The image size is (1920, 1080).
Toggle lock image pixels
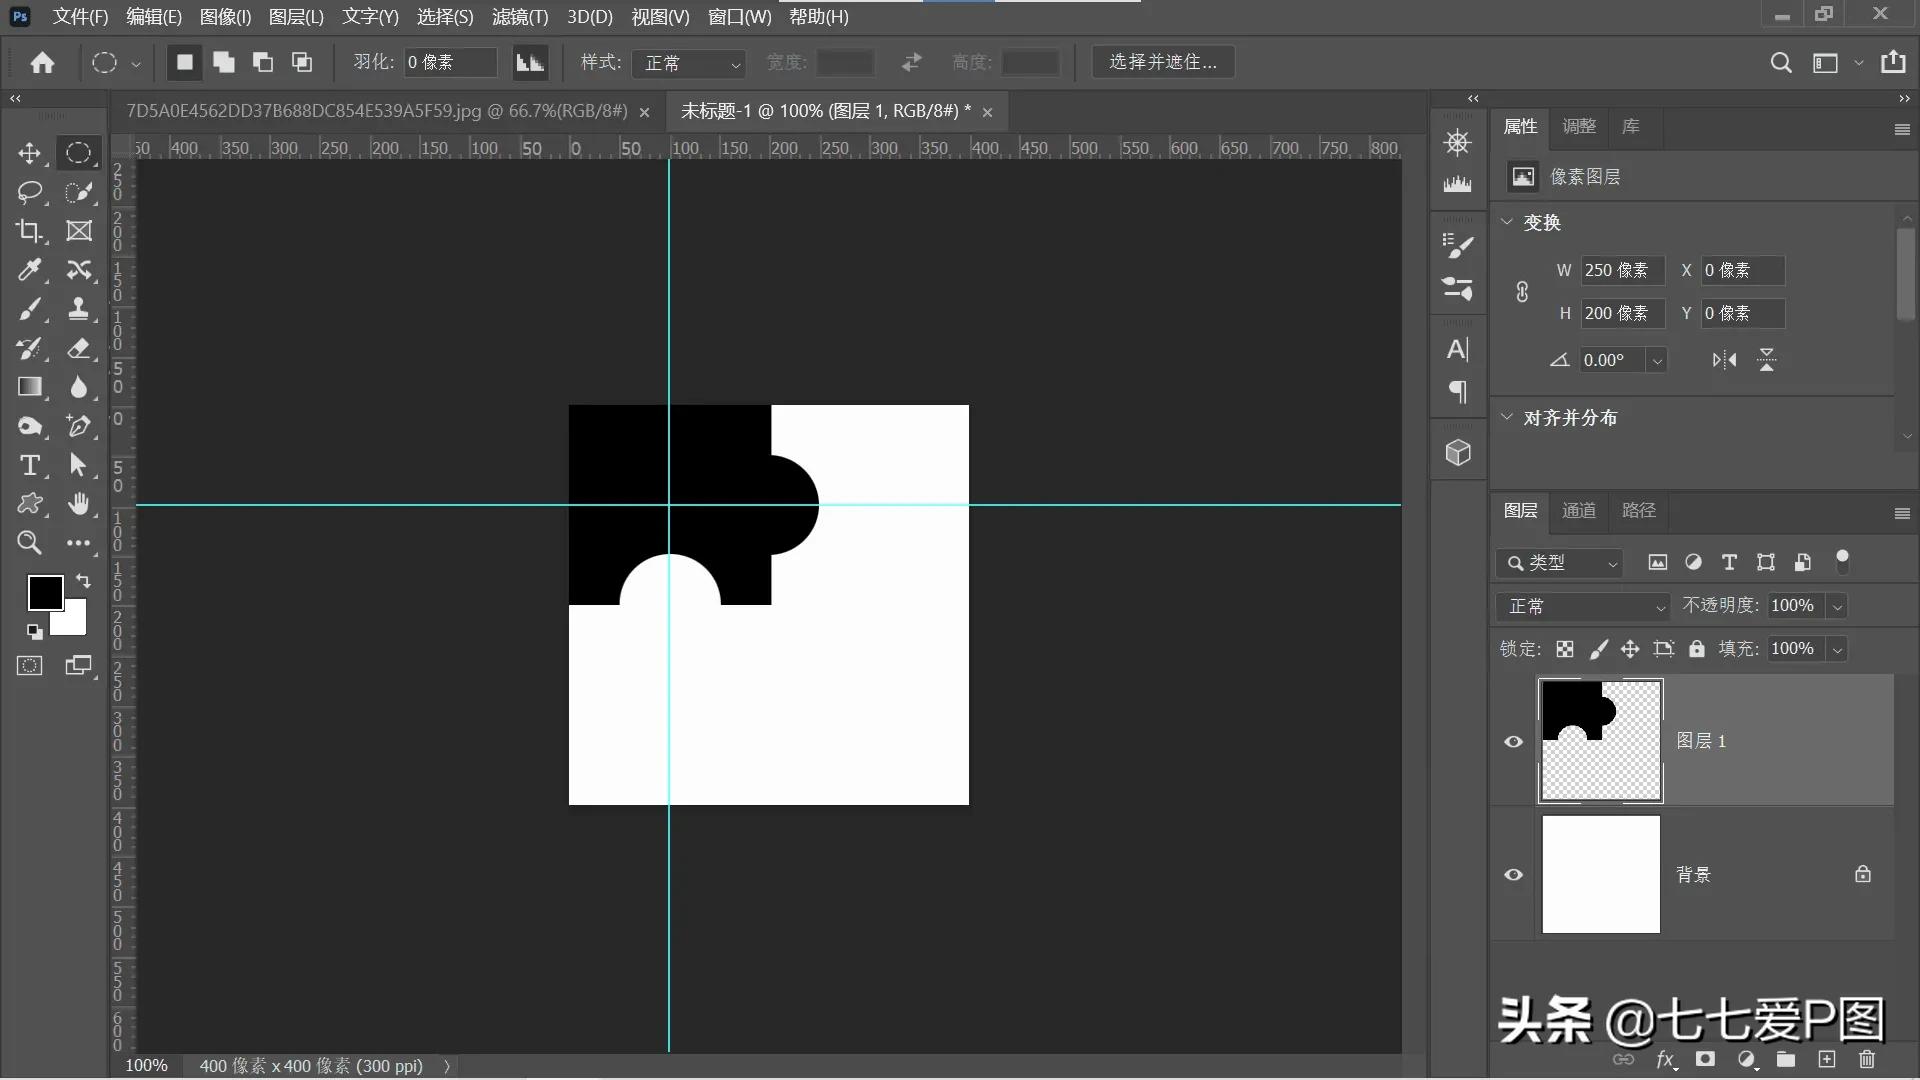[x=1598, y=649]
